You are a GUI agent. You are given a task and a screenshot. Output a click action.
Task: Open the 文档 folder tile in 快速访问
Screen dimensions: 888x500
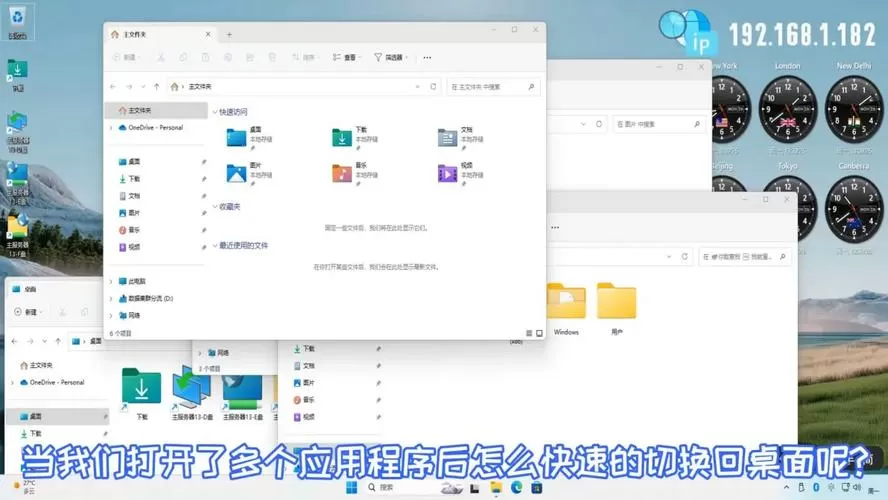(460, 137)
